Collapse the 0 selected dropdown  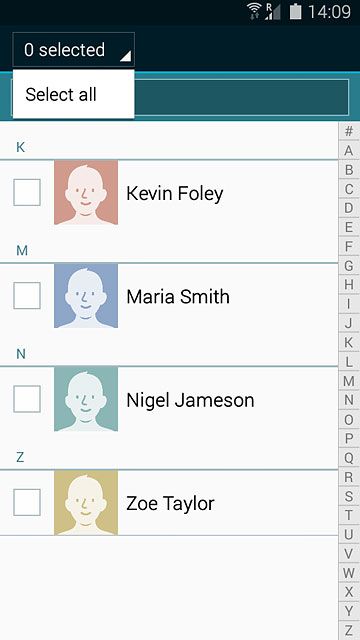(73, 49)
